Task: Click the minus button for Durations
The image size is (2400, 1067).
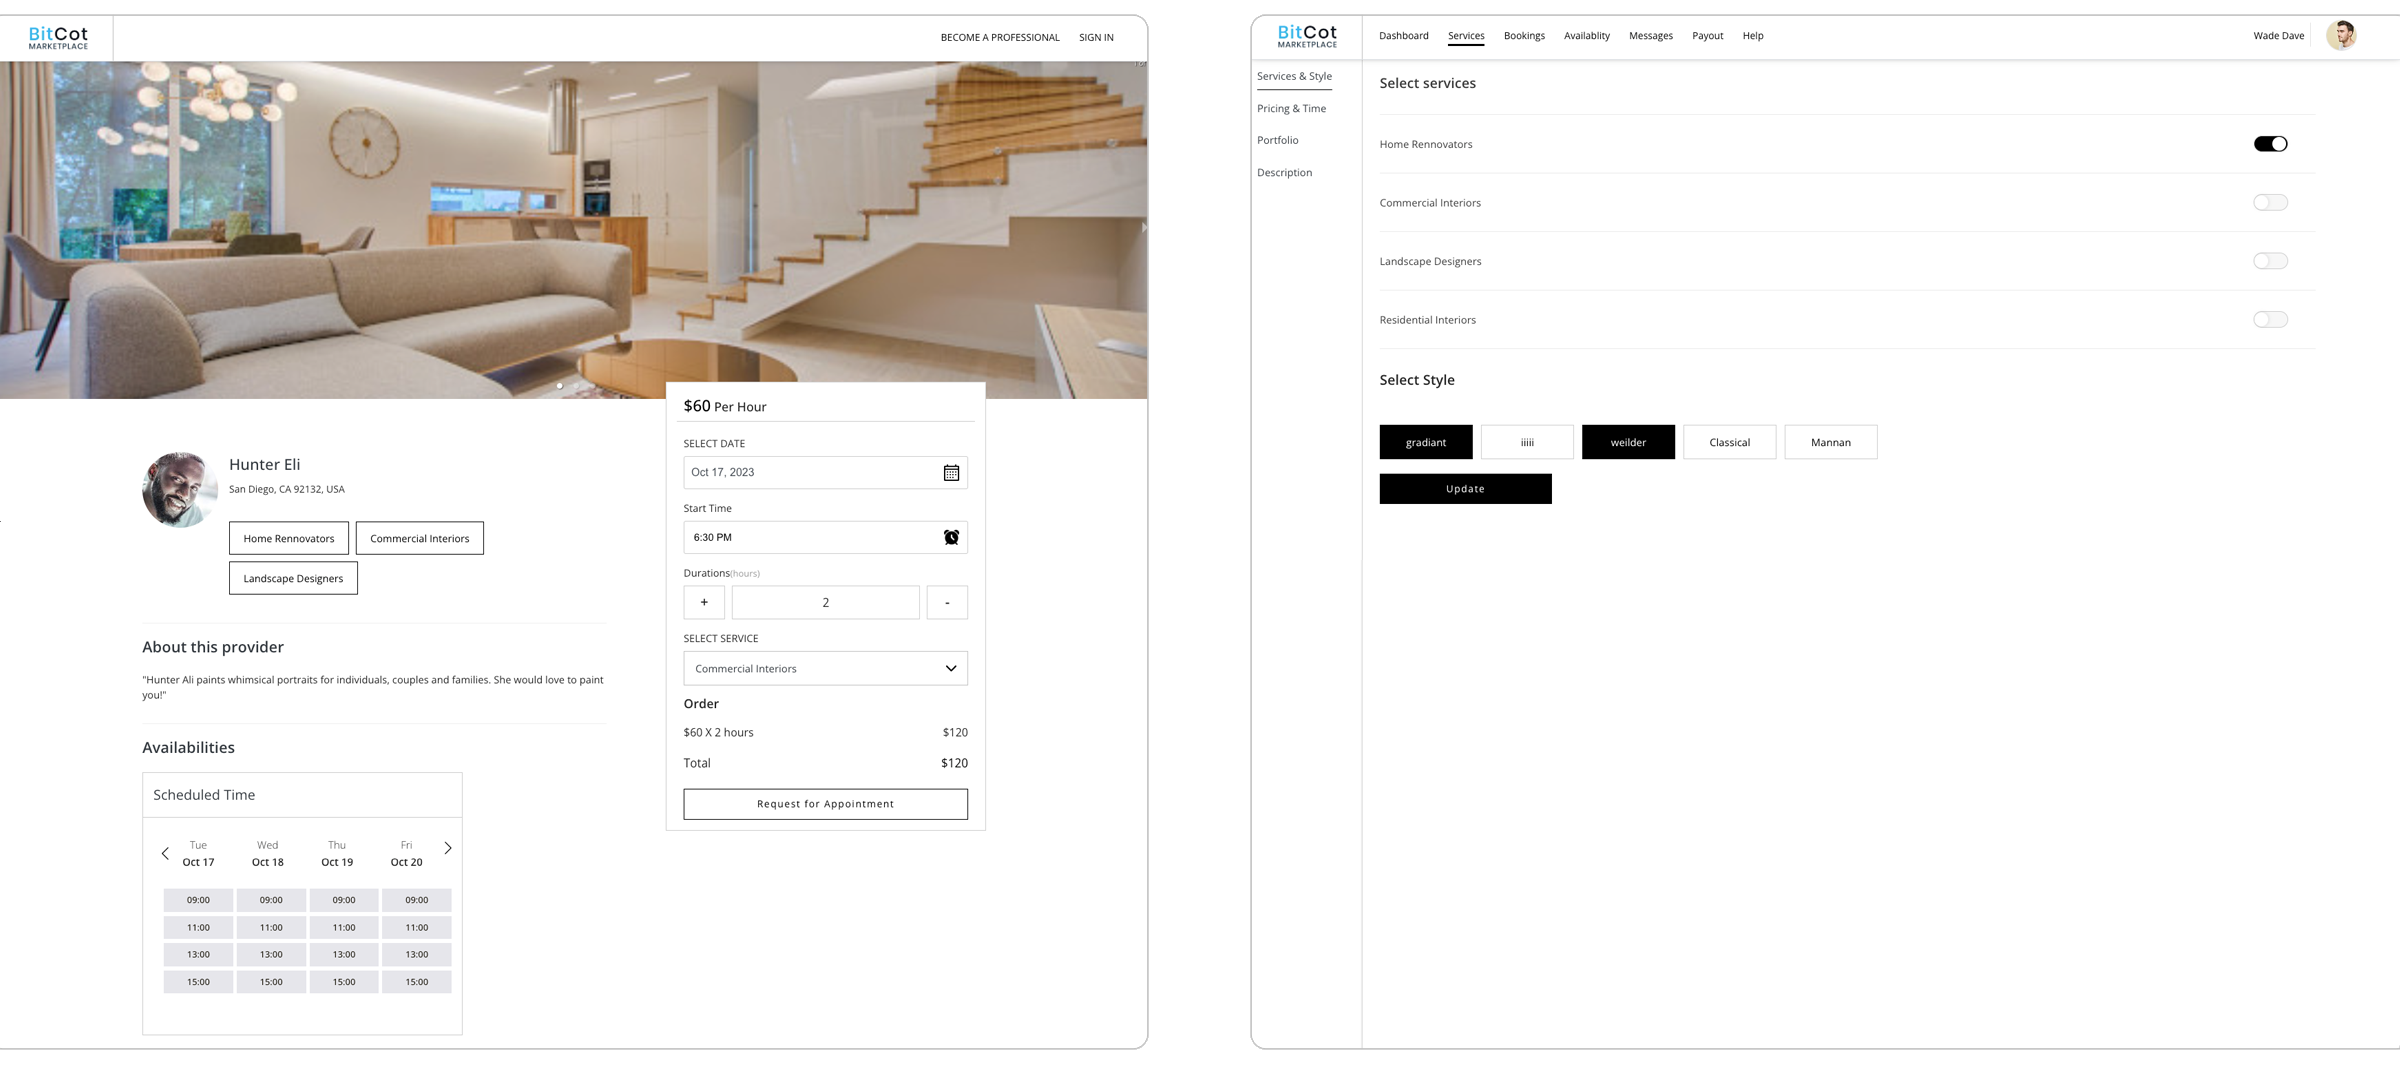Action: [946, 602]
